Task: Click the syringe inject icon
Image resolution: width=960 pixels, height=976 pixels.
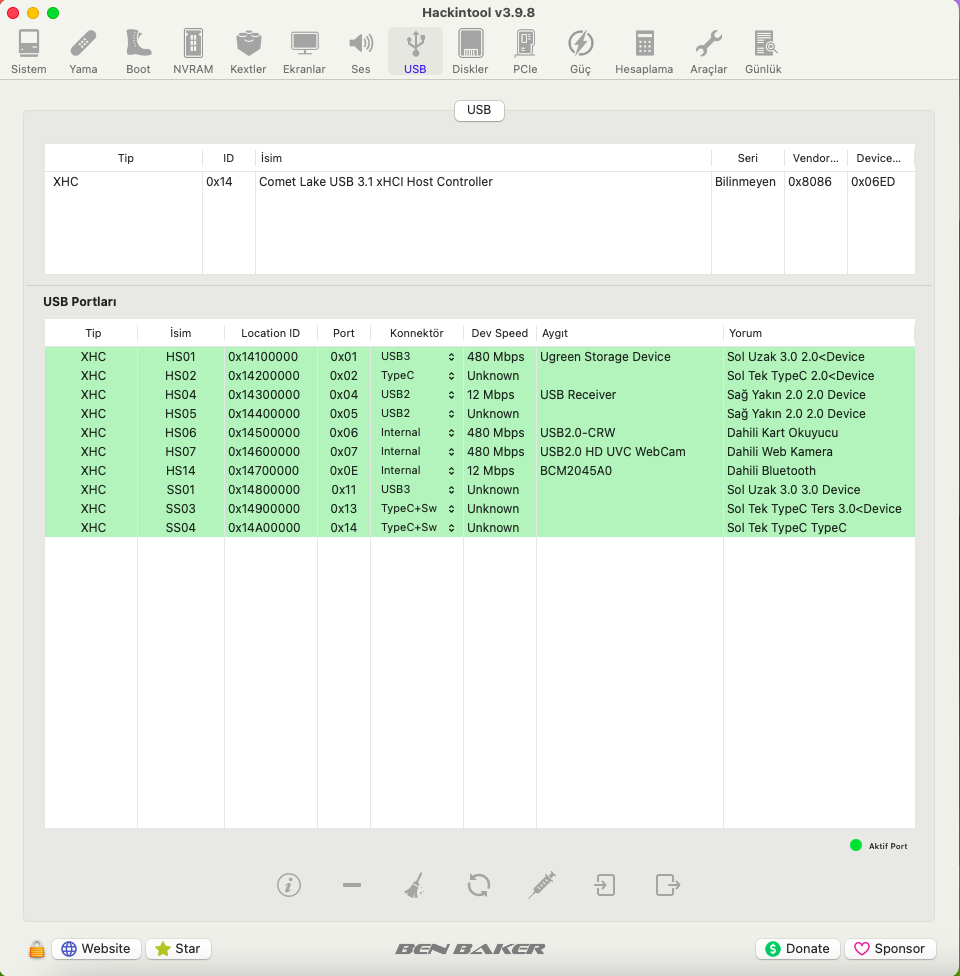Action: click(542, 885)
